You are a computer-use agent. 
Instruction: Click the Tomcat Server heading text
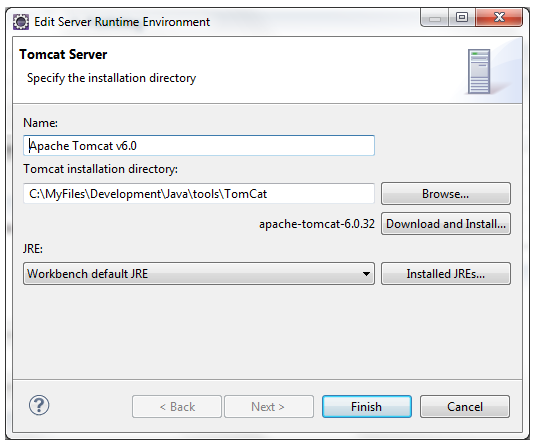[63, 55]
